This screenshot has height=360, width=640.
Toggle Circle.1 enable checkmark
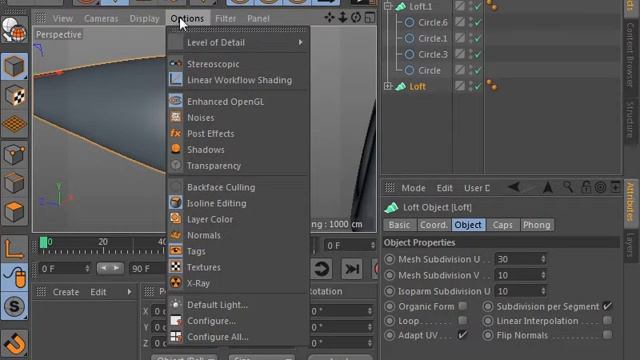(x=477, y=39)
